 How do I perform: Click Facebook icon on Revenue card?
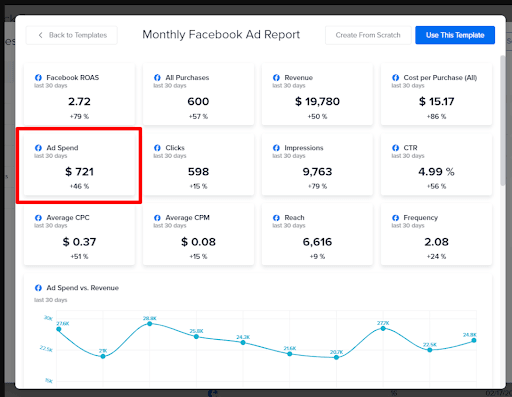tap(276, 78)
